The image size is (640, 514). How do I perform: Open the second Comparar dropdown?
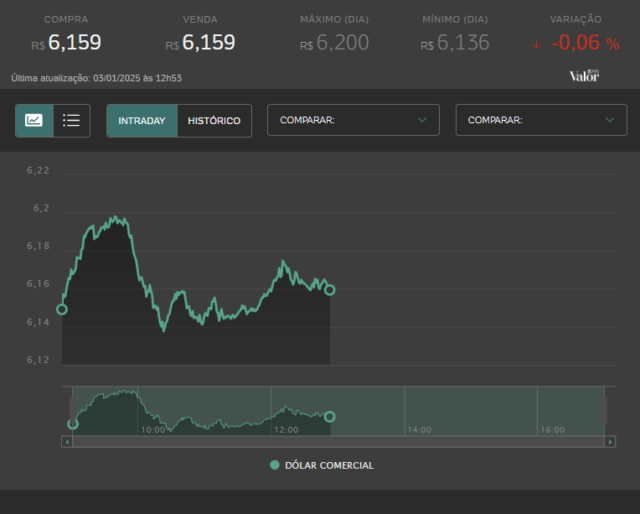click(x=541, y=120)
